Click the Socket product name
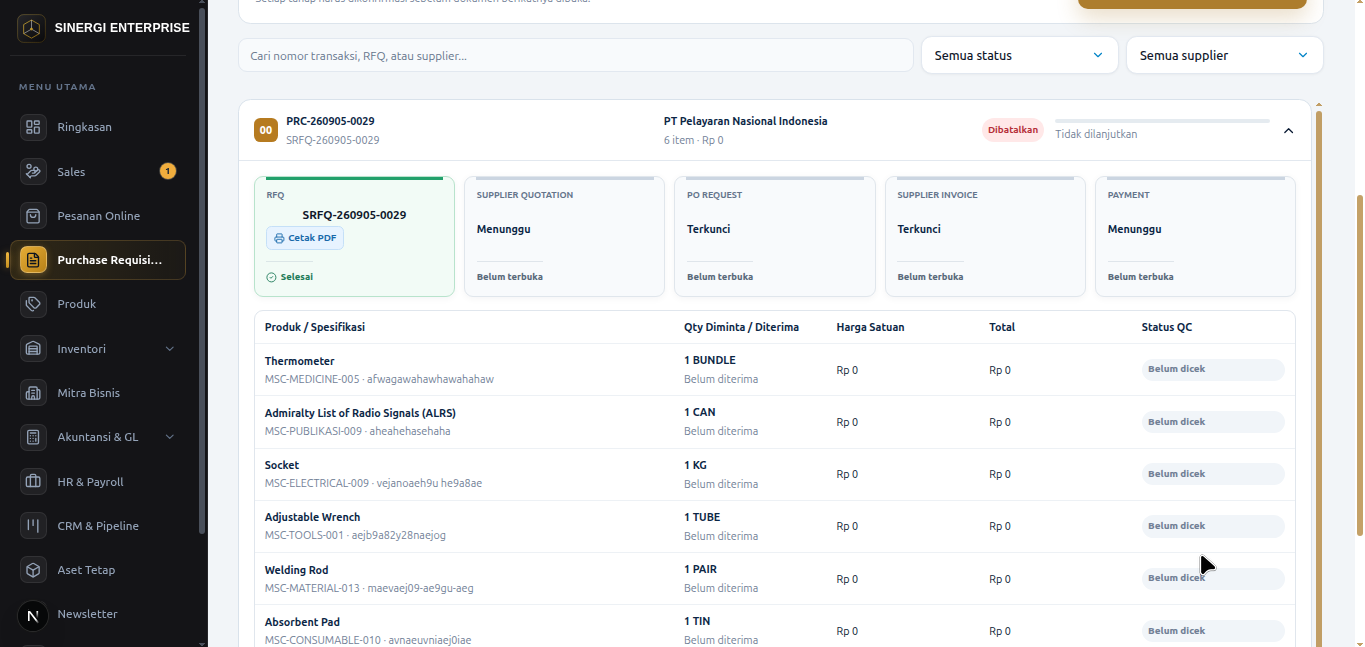This screenshot has height=647, width=1365. pos(282,465)
